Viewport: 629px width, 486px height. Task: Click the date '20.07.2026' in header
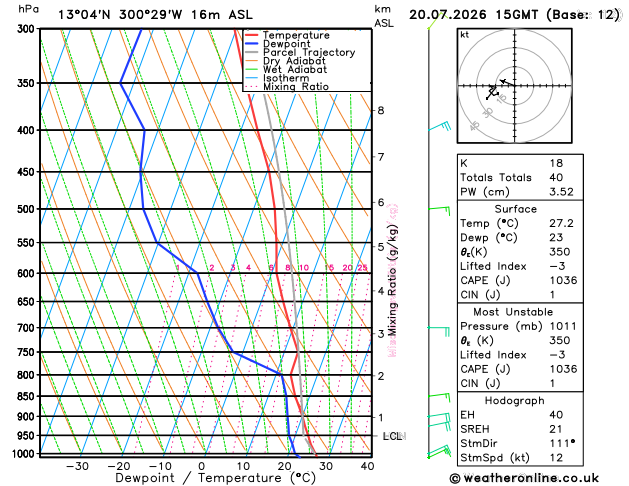click(447, 15)
